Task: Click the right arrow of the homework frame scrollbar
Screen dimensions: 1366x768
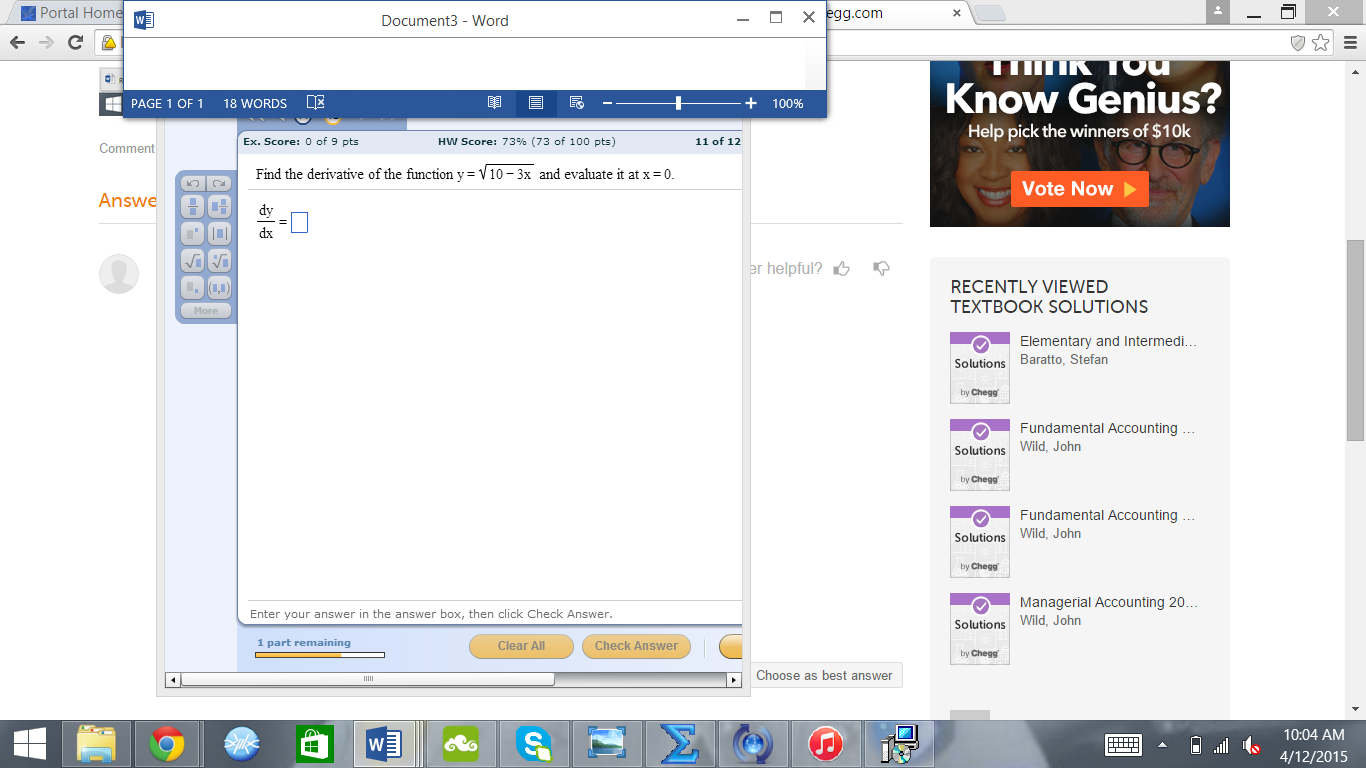Action: 734,680
